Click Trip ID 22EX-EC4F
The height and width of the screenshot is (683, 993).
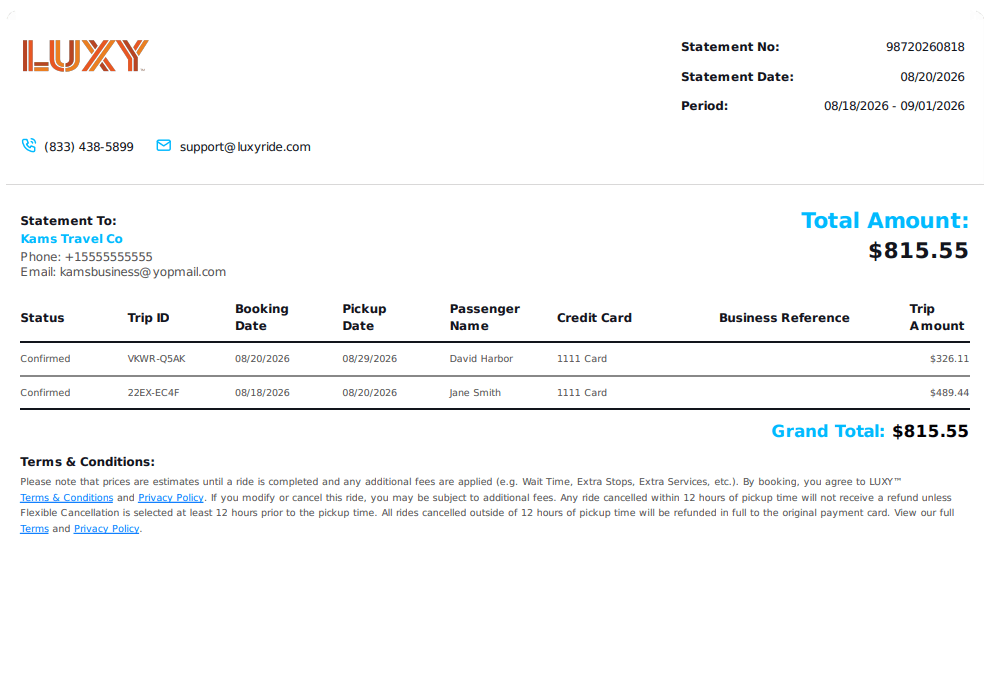click(153, 393)
